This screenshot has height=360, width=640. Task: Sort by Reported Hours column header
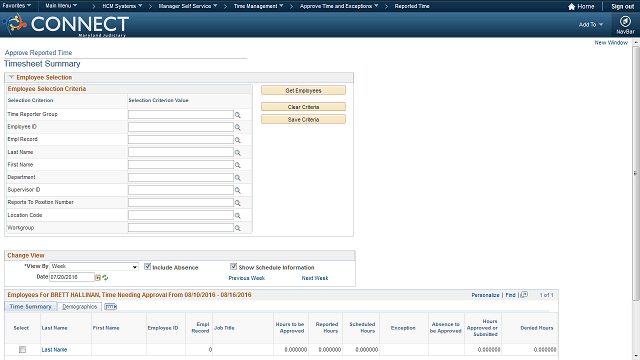[x=327, y=328]
